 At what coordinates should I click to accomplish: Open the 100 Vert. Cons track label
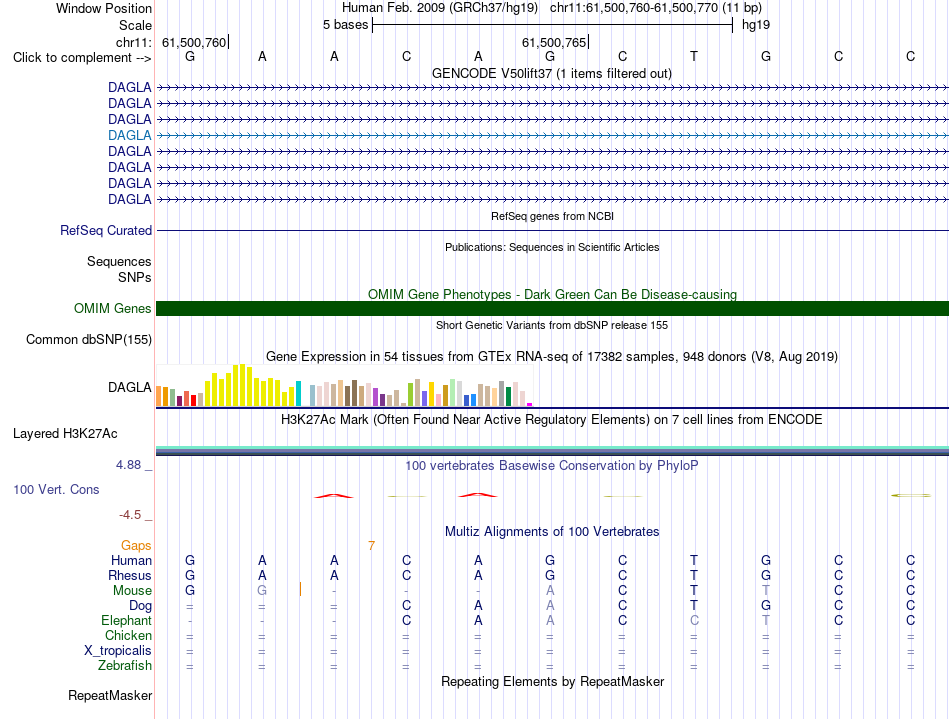pyautogui.click(x=56, y=489)
